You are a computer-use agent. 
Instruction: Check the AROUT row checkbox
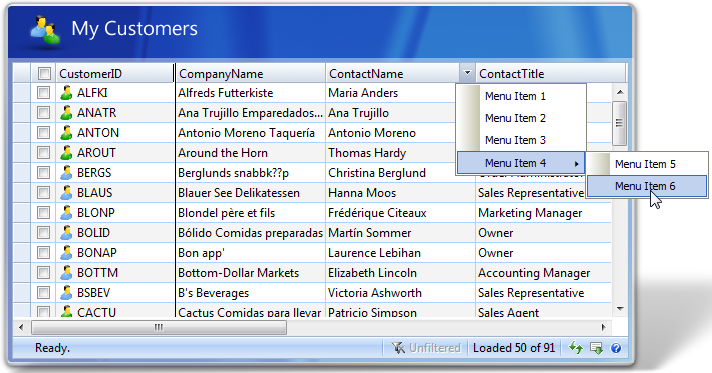(x=44, y=153)
